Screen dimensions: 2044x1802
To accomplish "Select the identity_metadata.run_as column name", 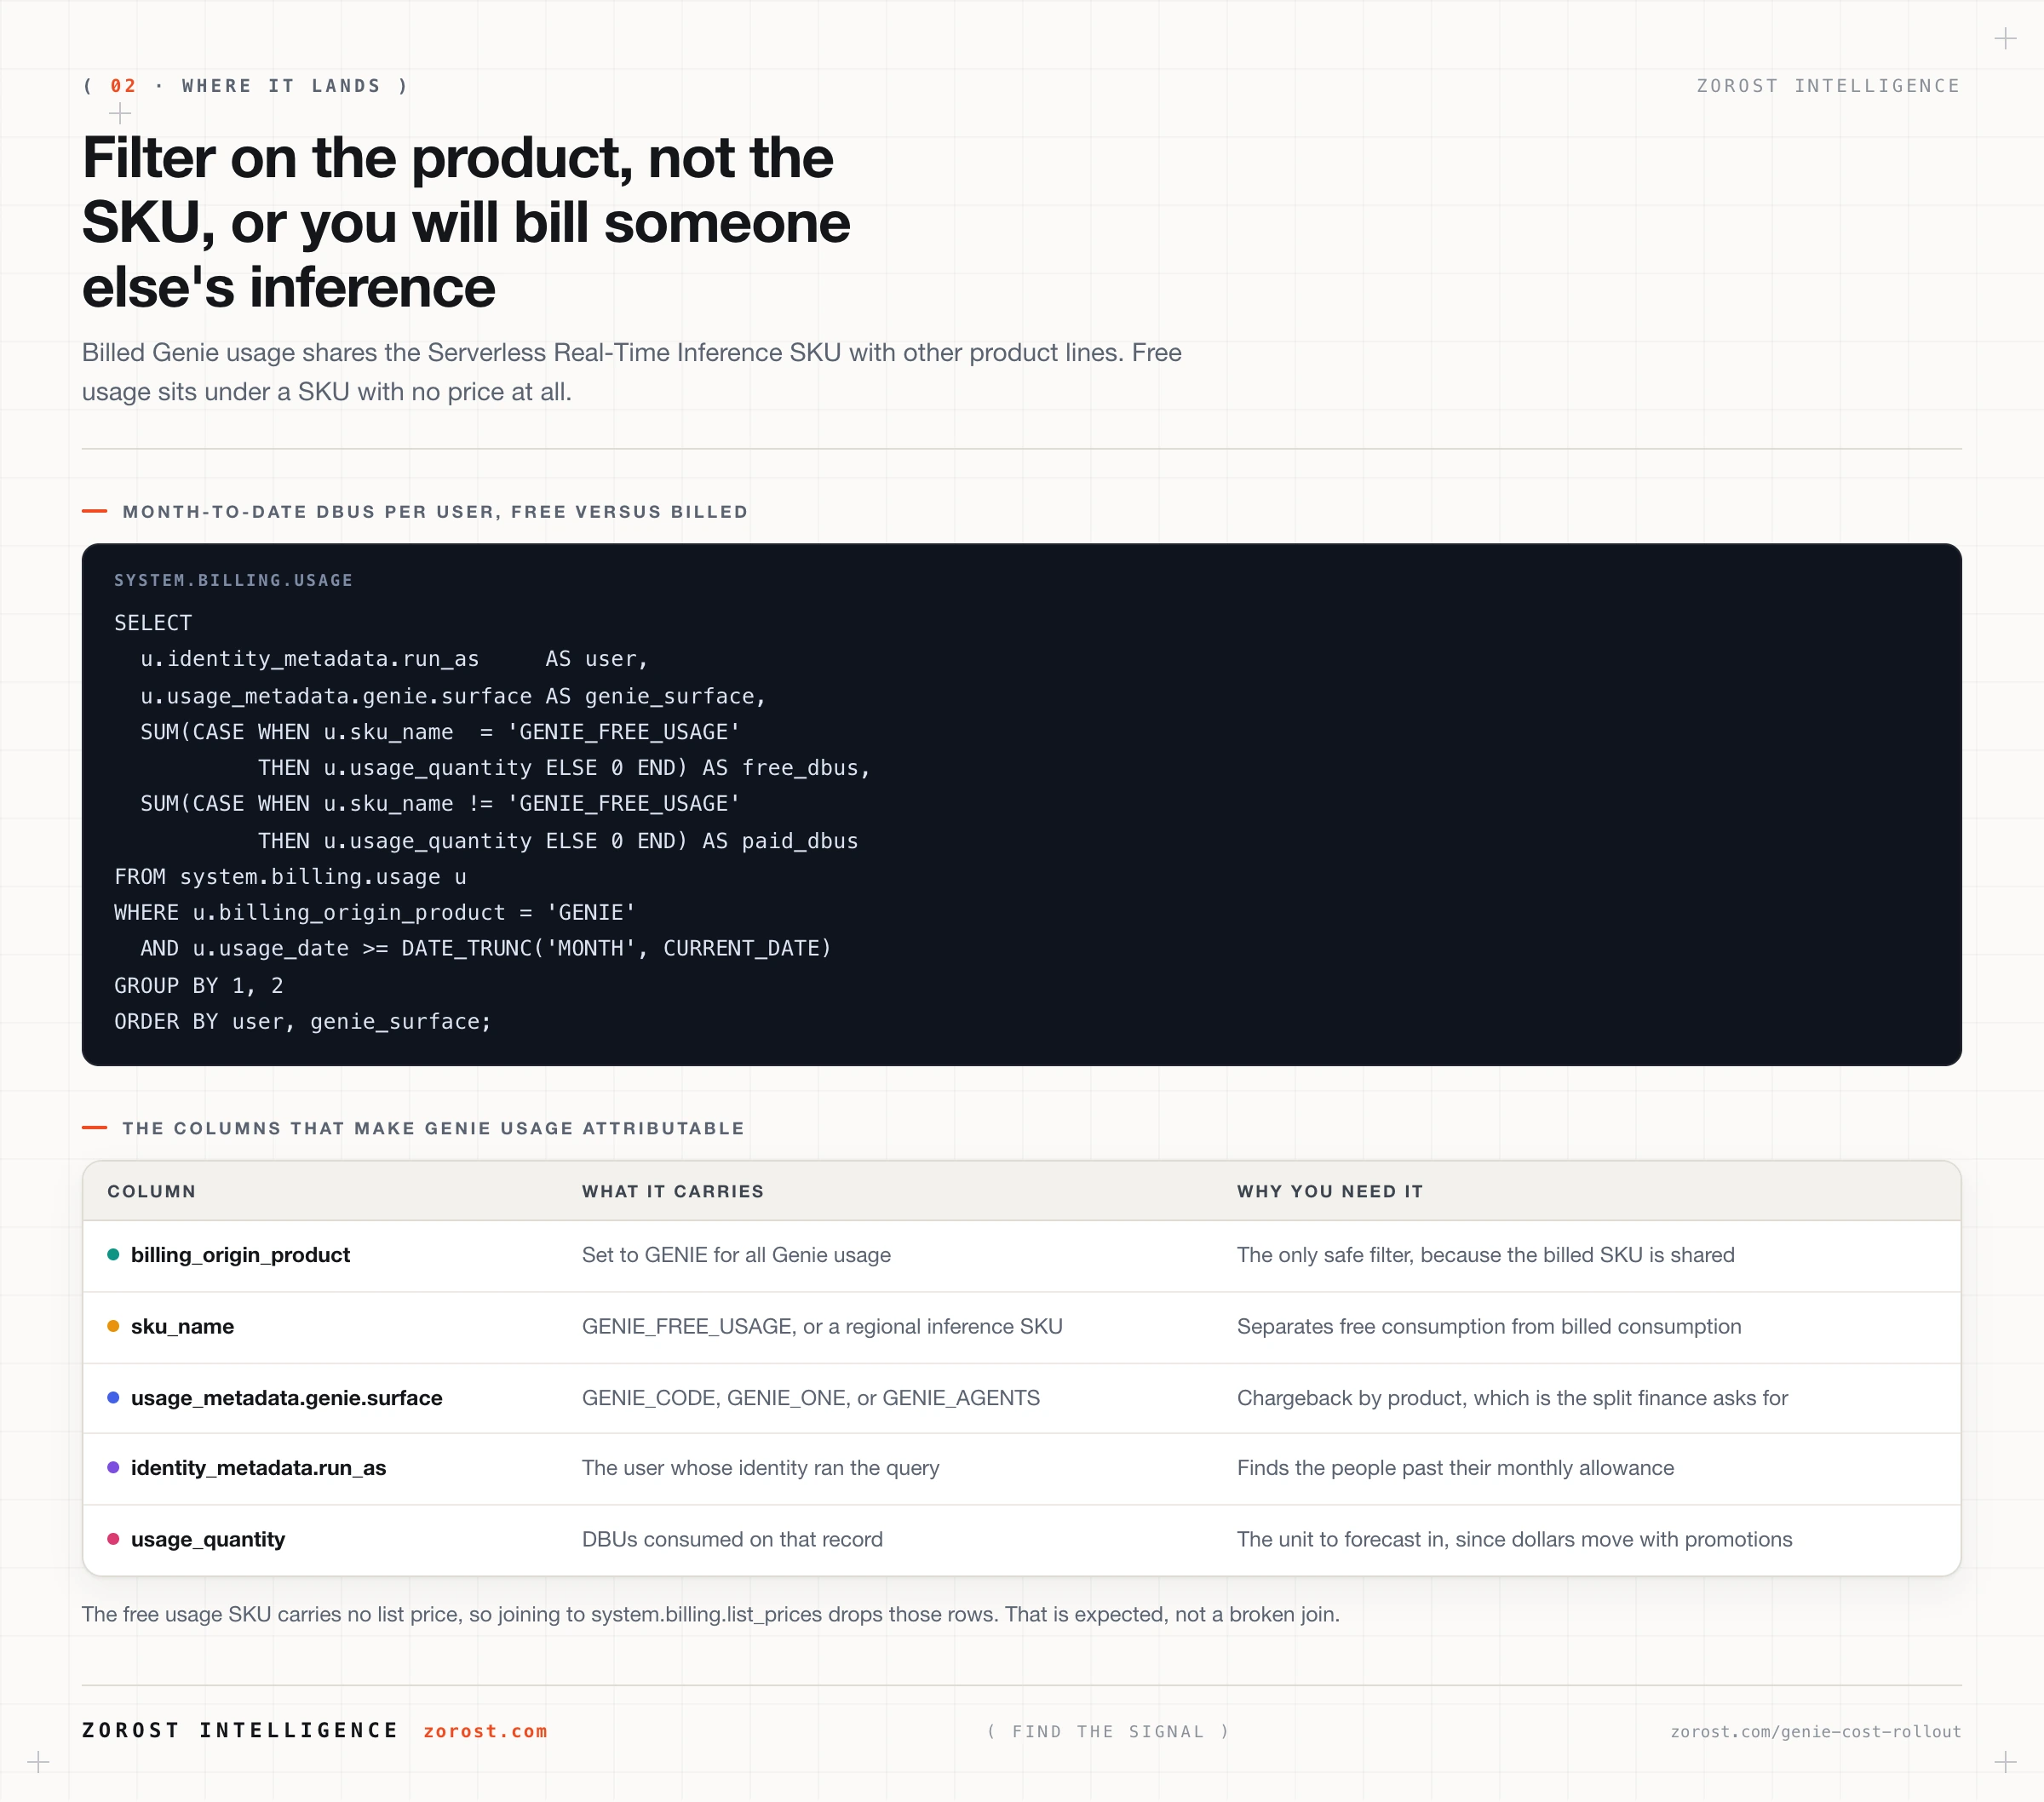I will click(258, 1467).
